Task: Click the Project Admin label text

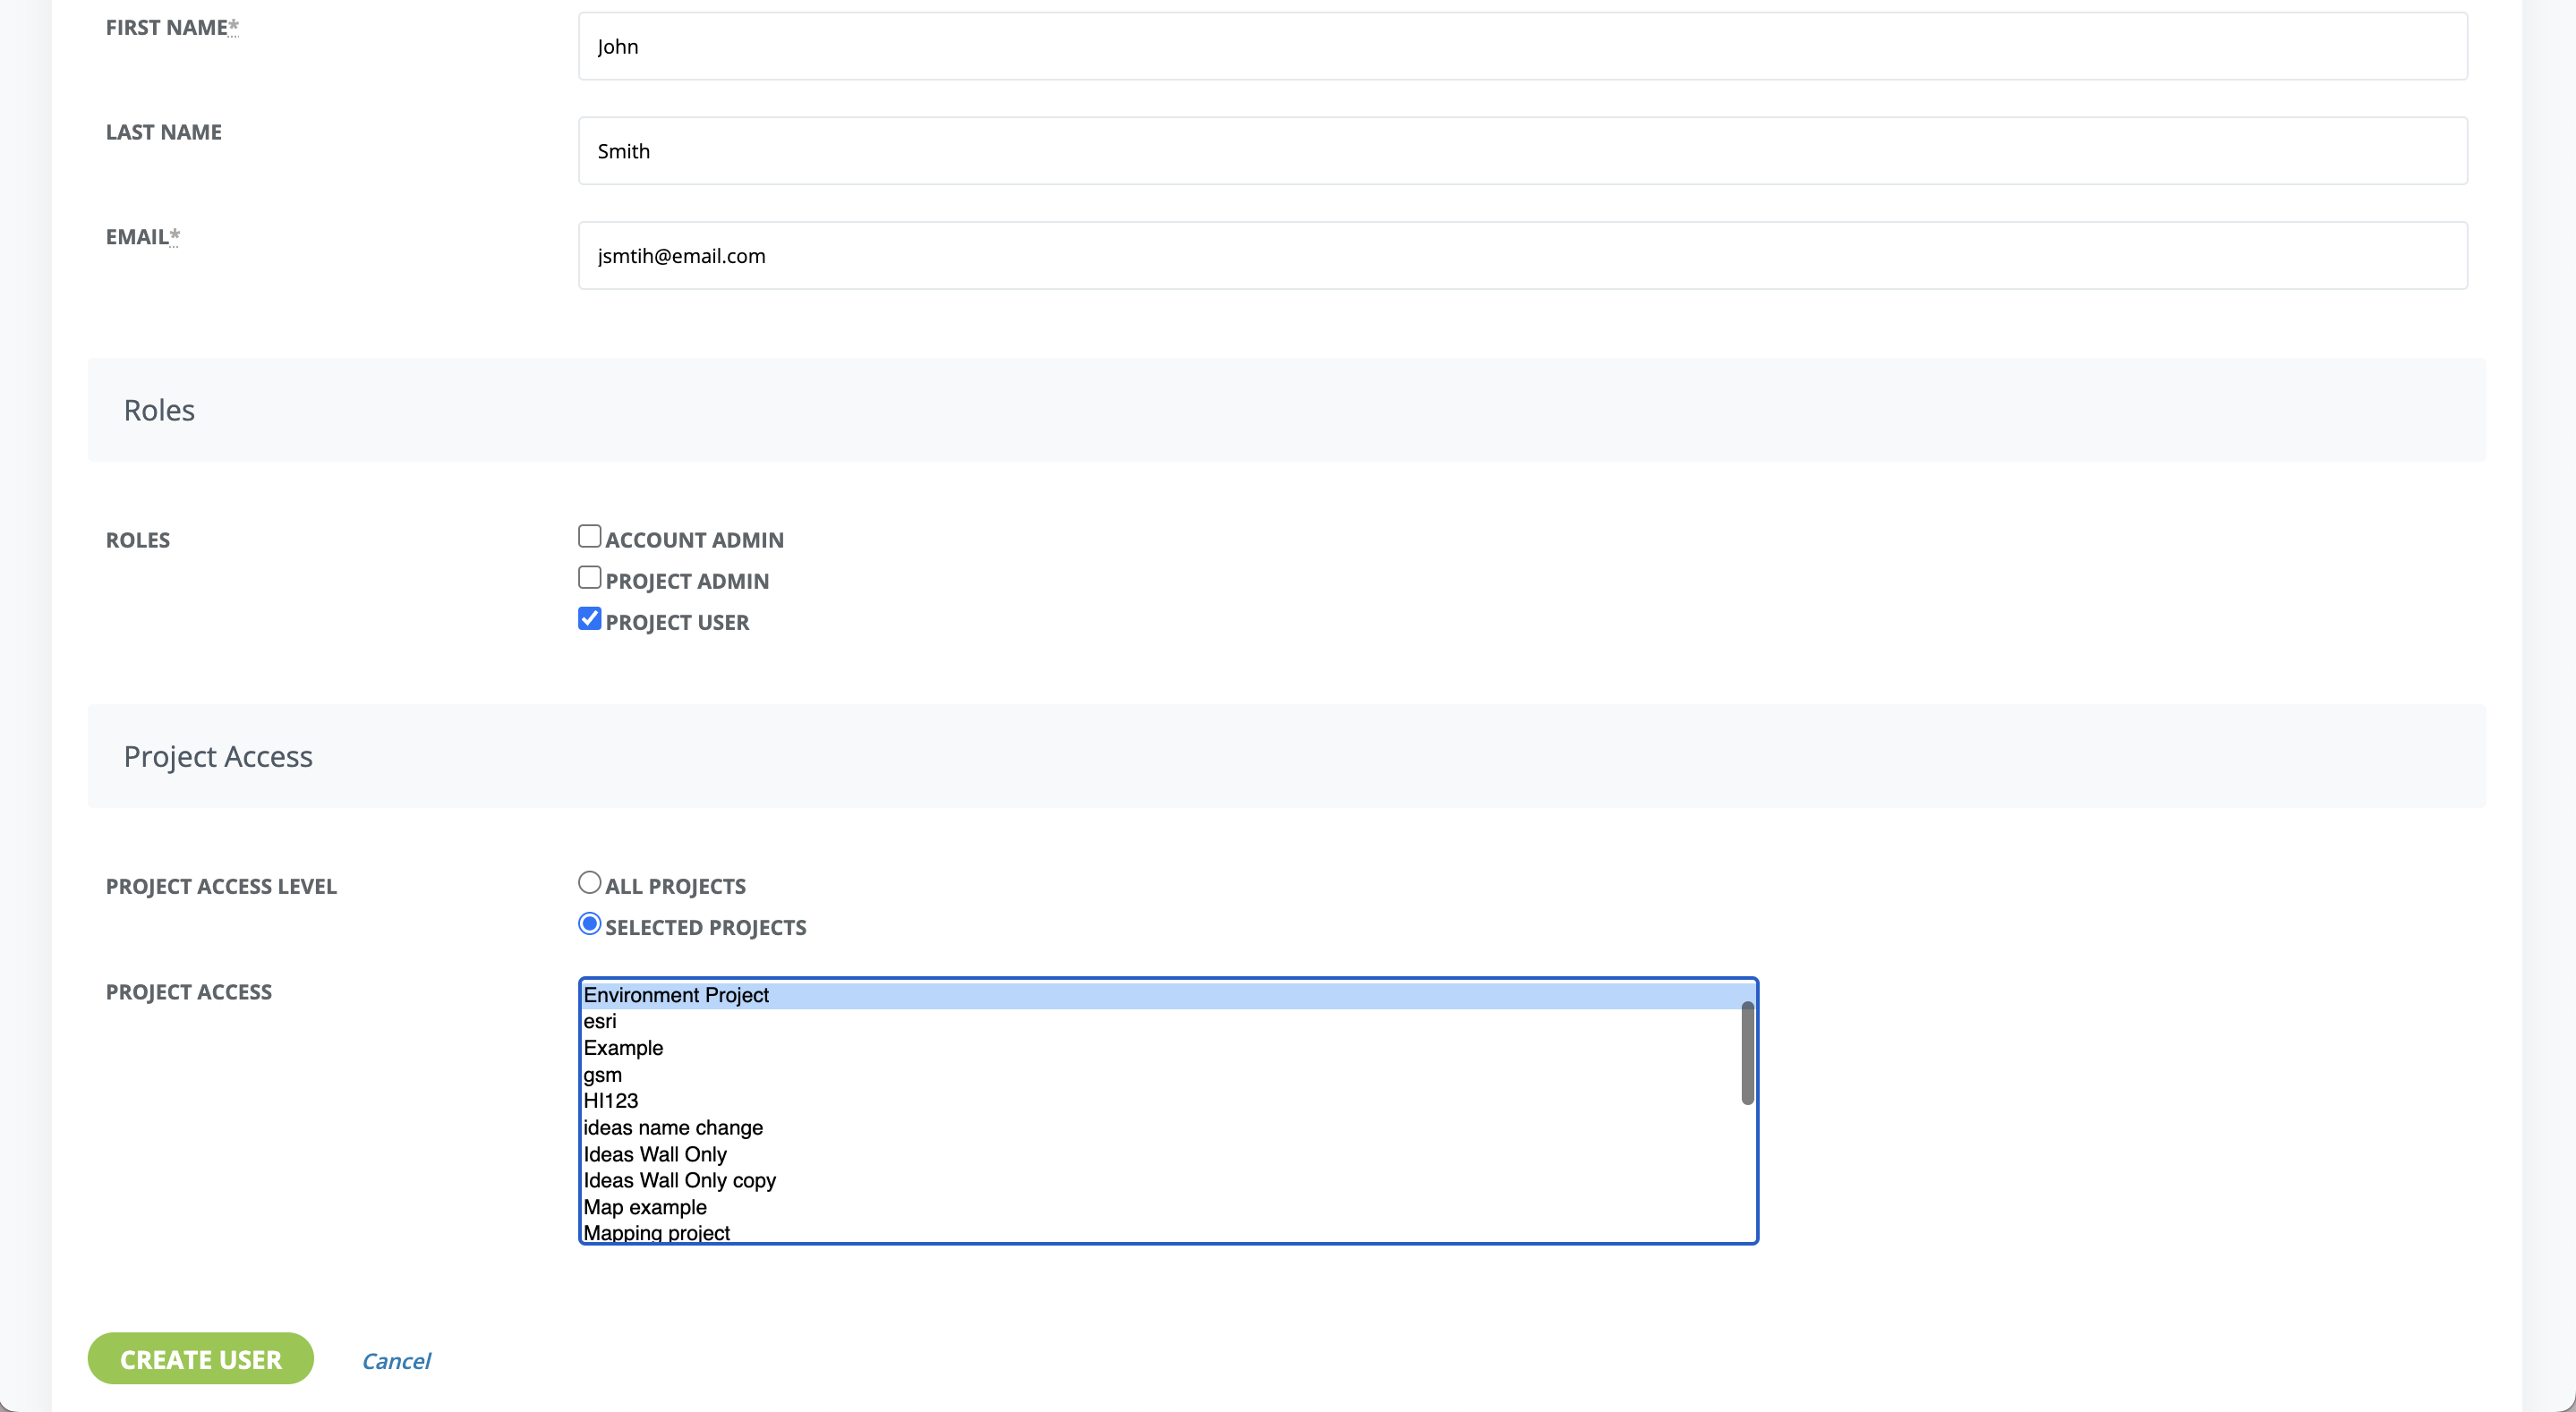Action: point(687,581)
